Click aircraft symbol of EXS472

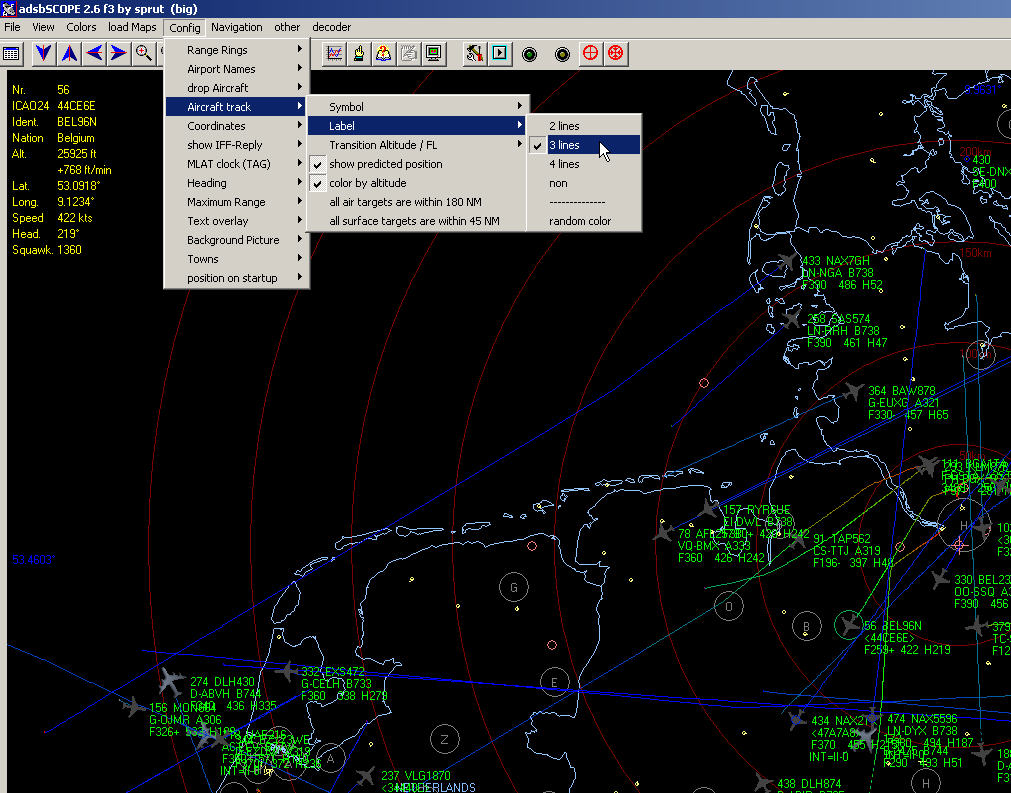[x=288, y=671]
